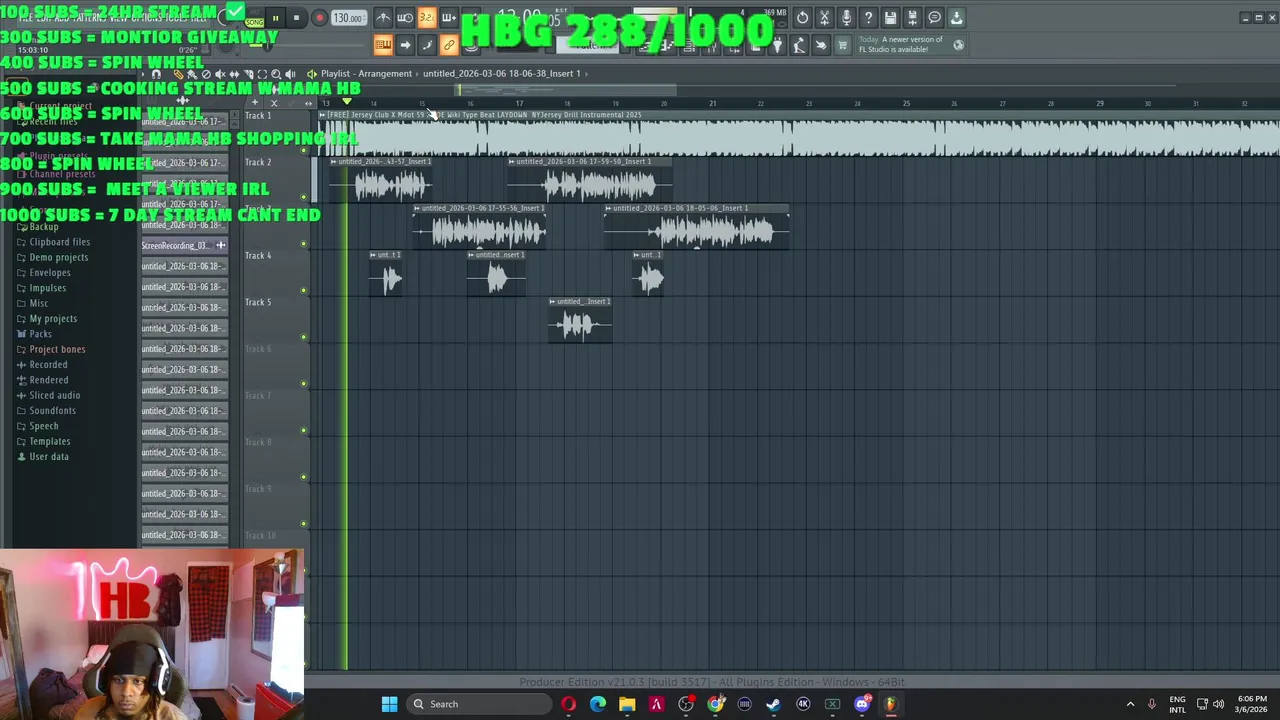The width and height of the screenshot is (1280, 720).
Task: Open the Playlist - Arrangement breadcrumb
Action: pyautogui.click(x=366, y=74)
